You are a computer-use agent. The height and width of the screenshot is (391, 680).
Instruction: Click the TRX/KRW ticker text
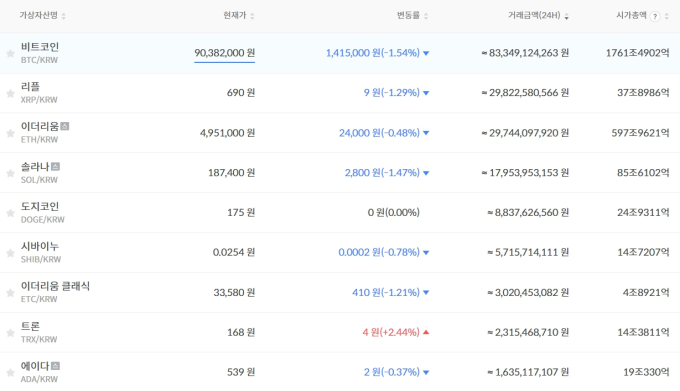click(x=39, y=339)
